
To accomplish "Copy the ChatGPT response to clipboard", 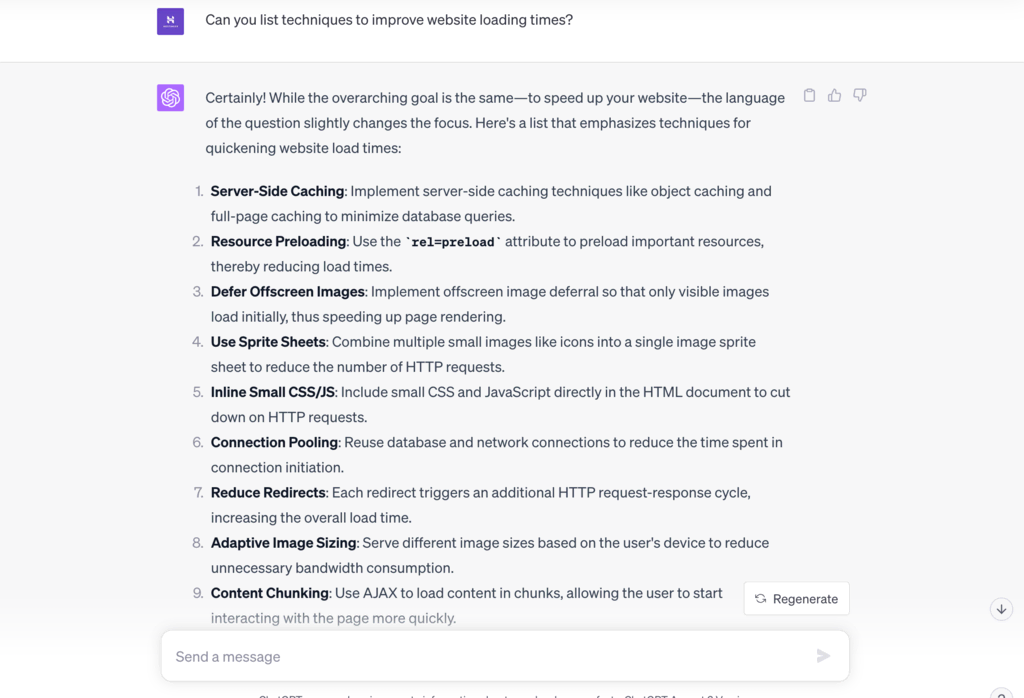I will [809, 96].
